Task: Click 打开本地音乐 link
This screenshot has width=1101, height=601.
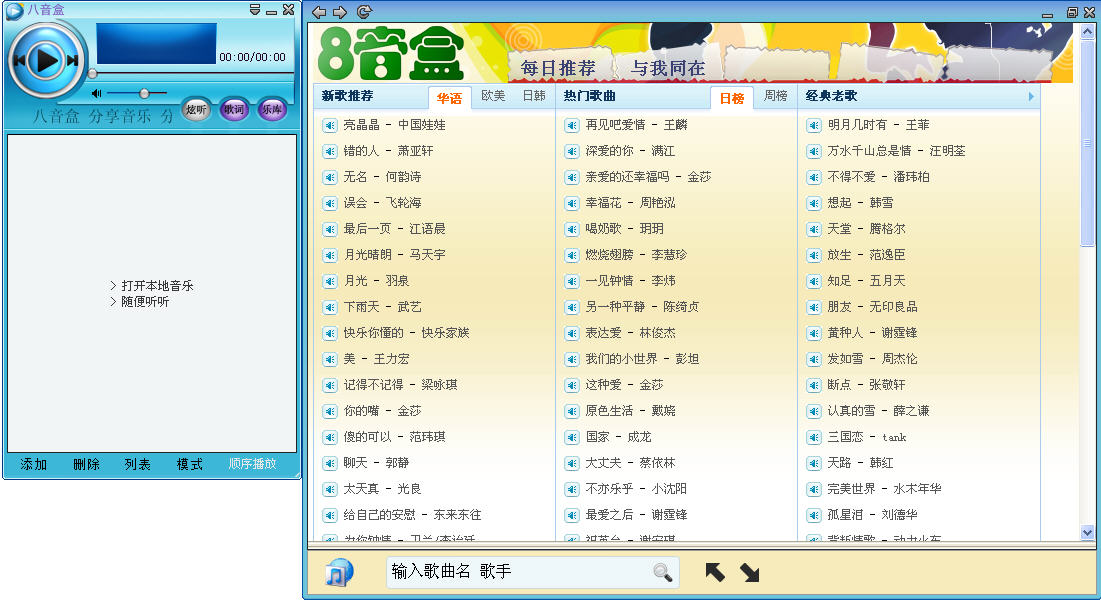Action: pos(157,286)
